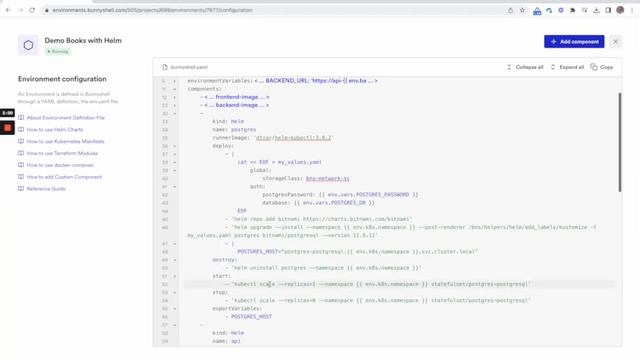Open the browser profile avatar
The image size is (640, 360).
[x=620, y=10]
